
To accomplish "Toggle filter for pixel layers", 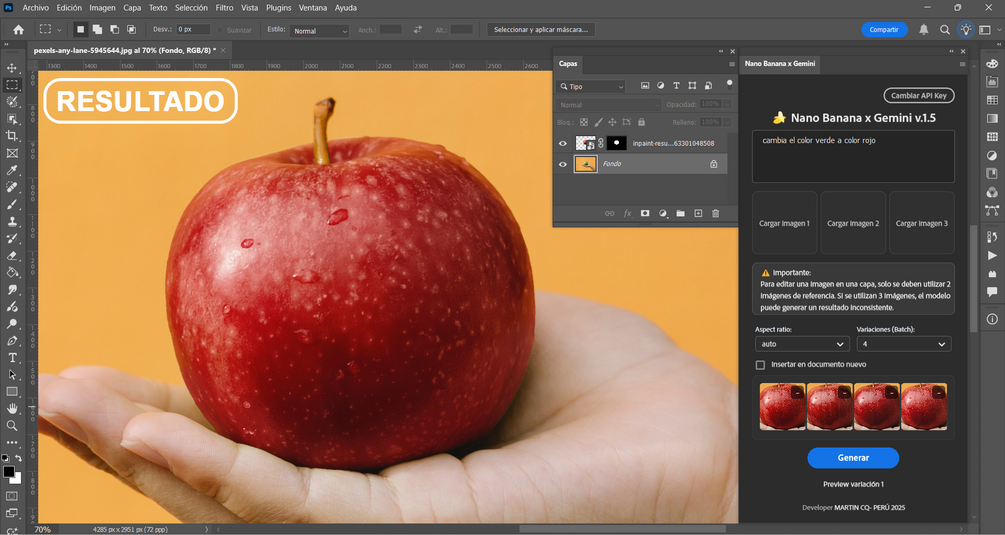I will coord(645,86).
